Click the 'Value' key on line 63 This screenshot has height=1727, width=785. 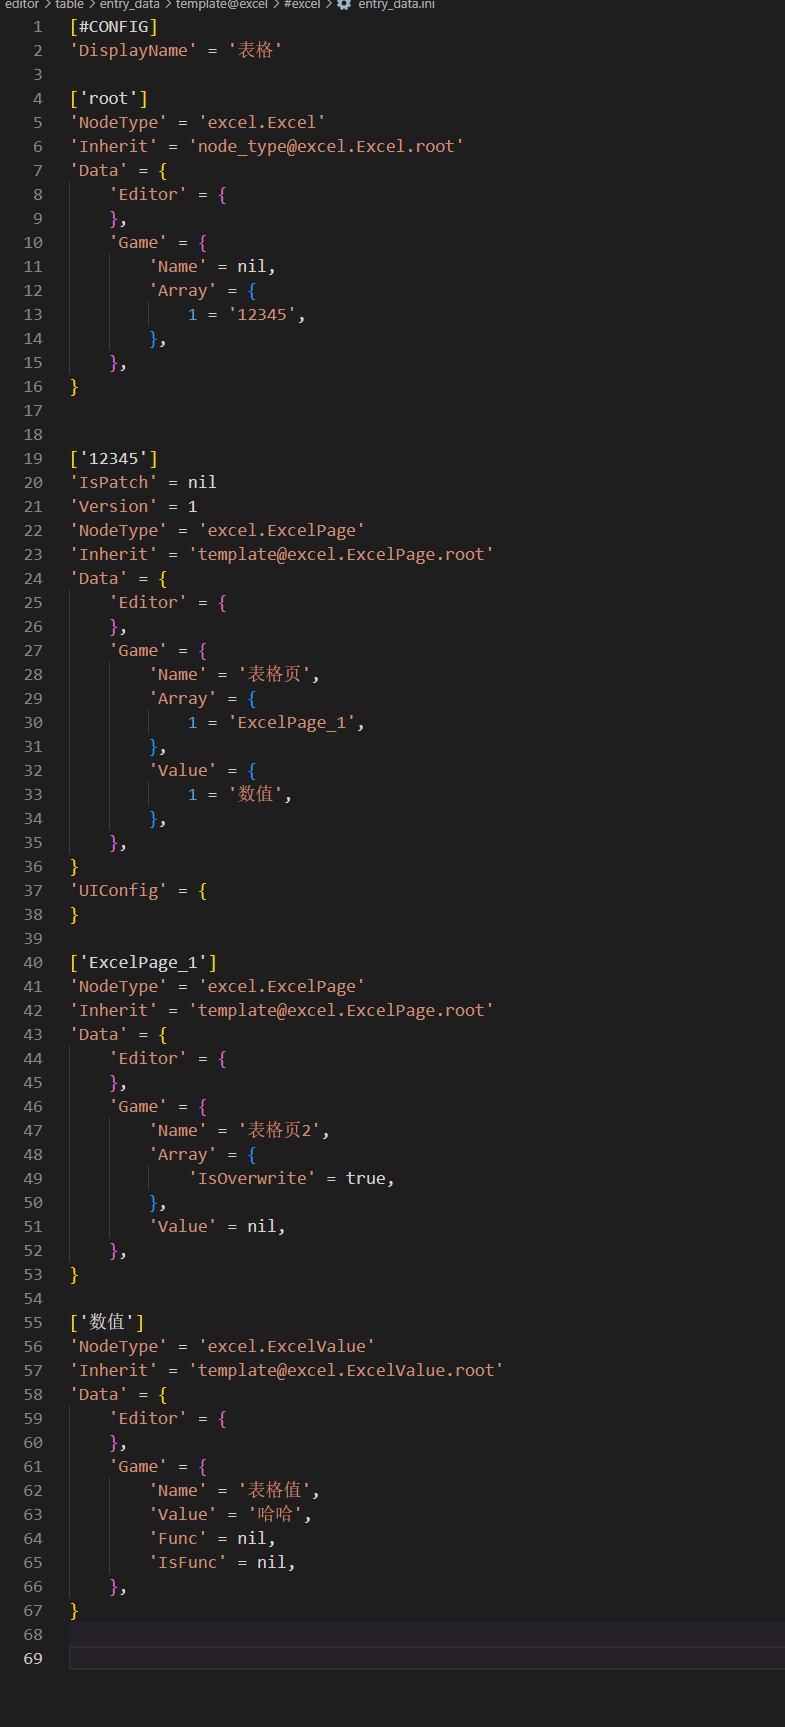pos(183,1514)
